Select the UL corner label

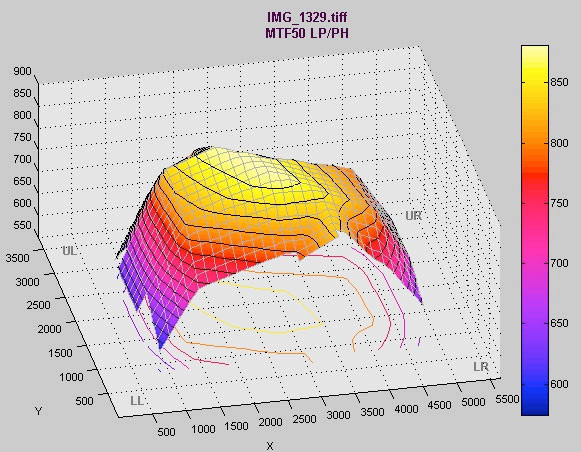coord(70,251)
